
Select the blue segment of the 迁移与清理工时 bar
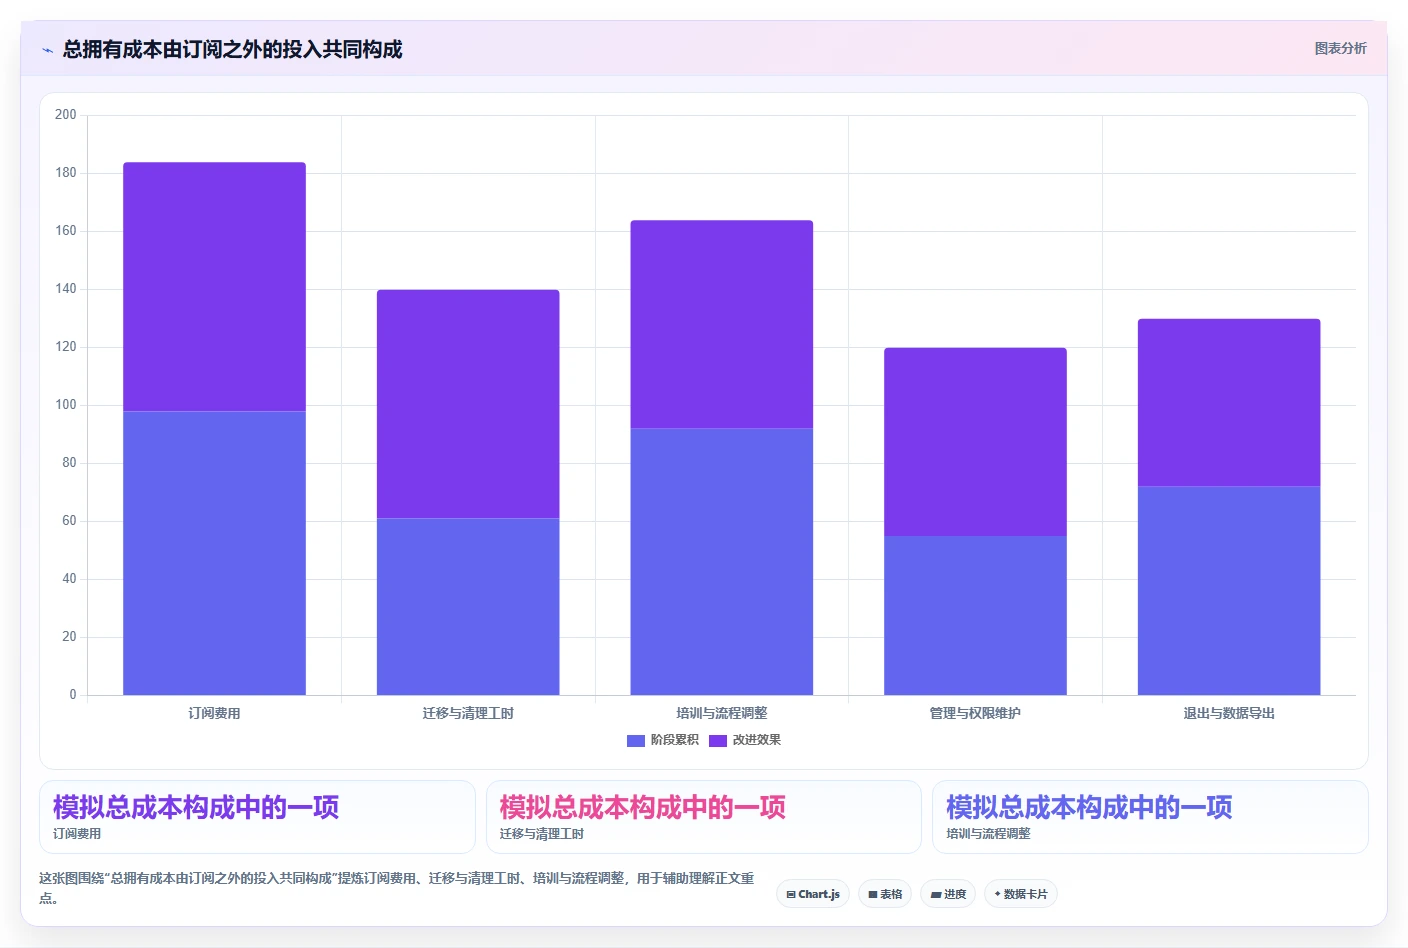click(x=468, y=606)
